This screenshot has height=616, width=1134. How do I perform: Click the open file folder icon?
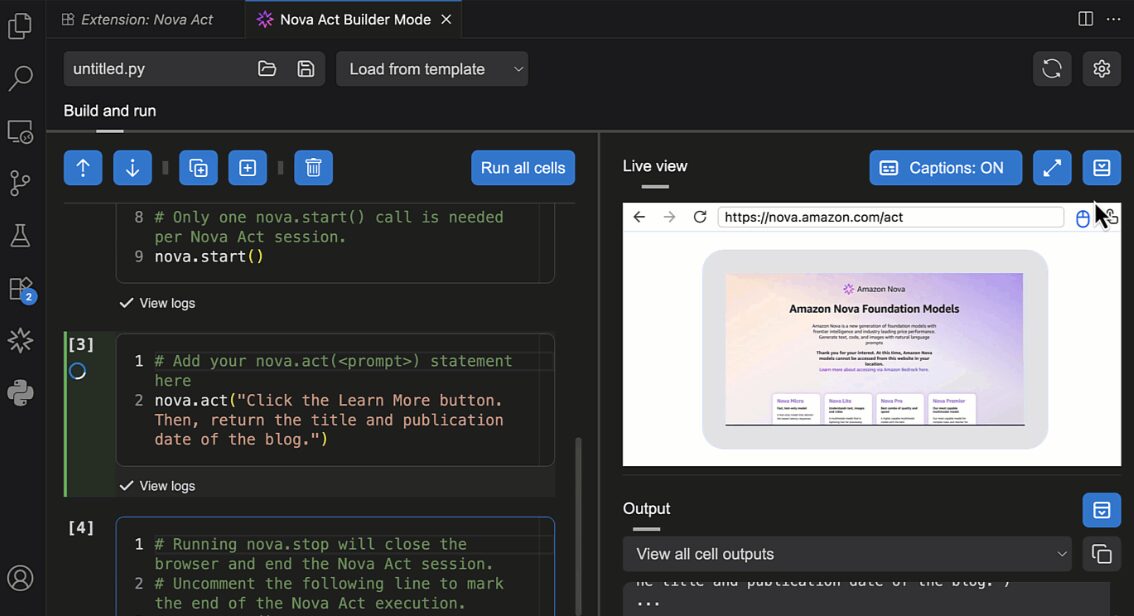coord(267,69)
